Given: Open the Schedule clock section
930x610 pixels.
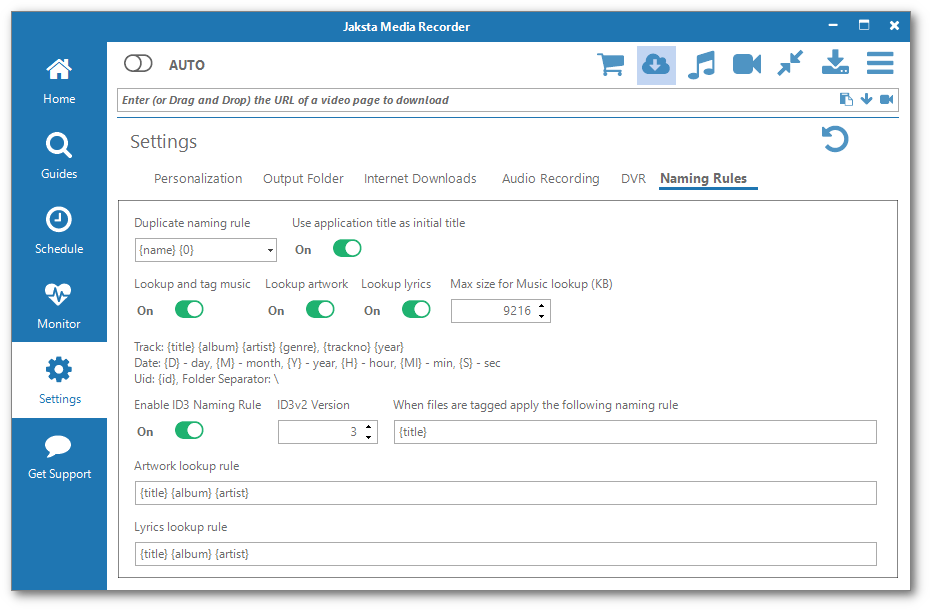Looking at the screenshot, I should [59, 231].
